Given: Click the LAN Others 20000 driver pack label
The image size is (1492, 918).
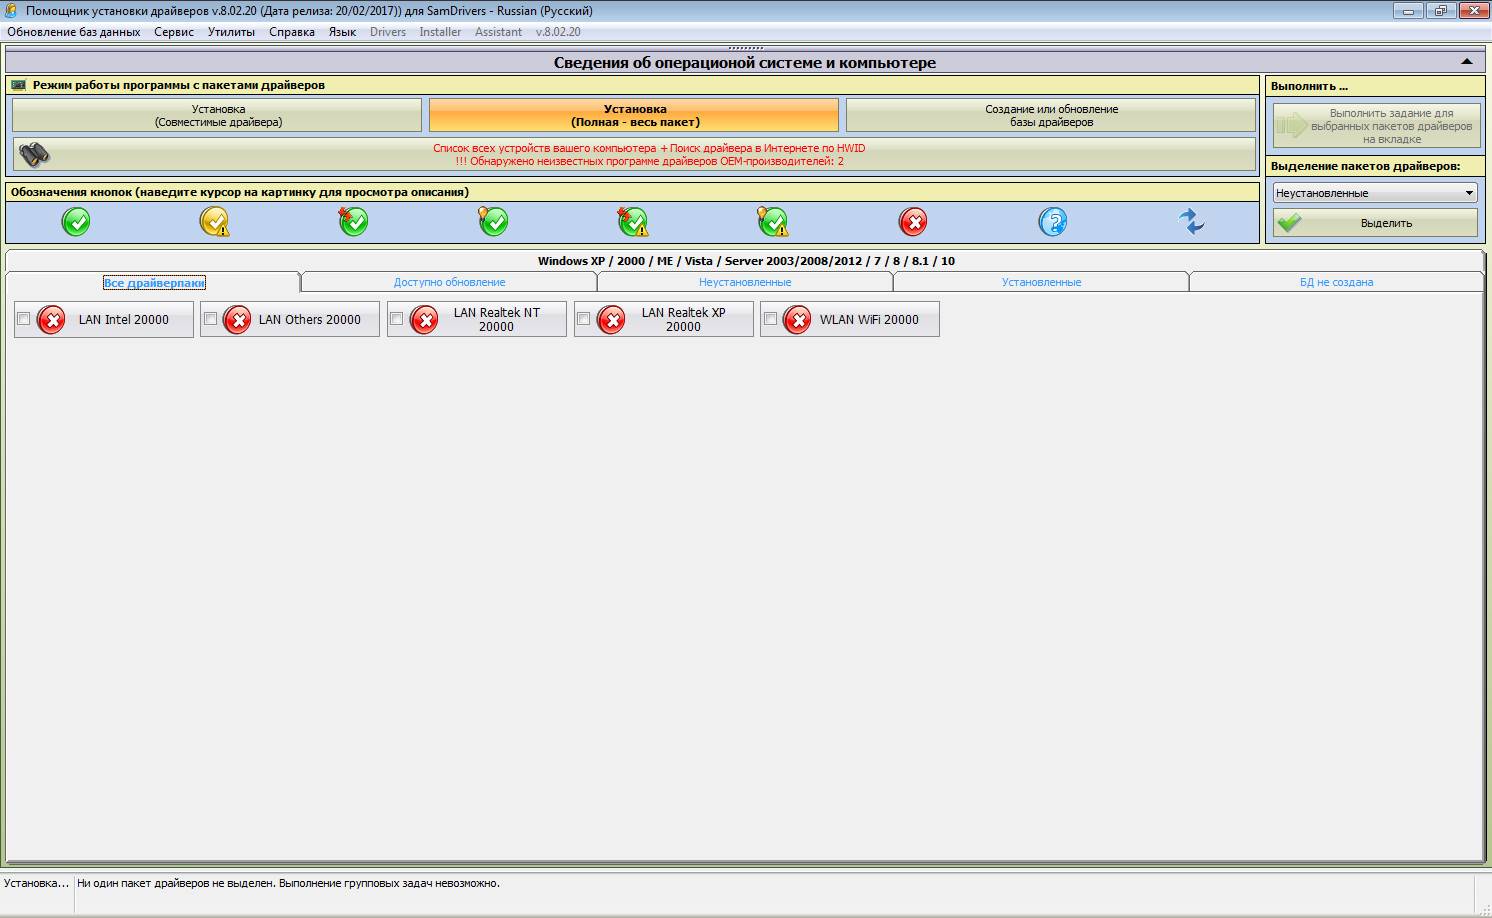Looking at the screenshot, I should coord(310,320).
